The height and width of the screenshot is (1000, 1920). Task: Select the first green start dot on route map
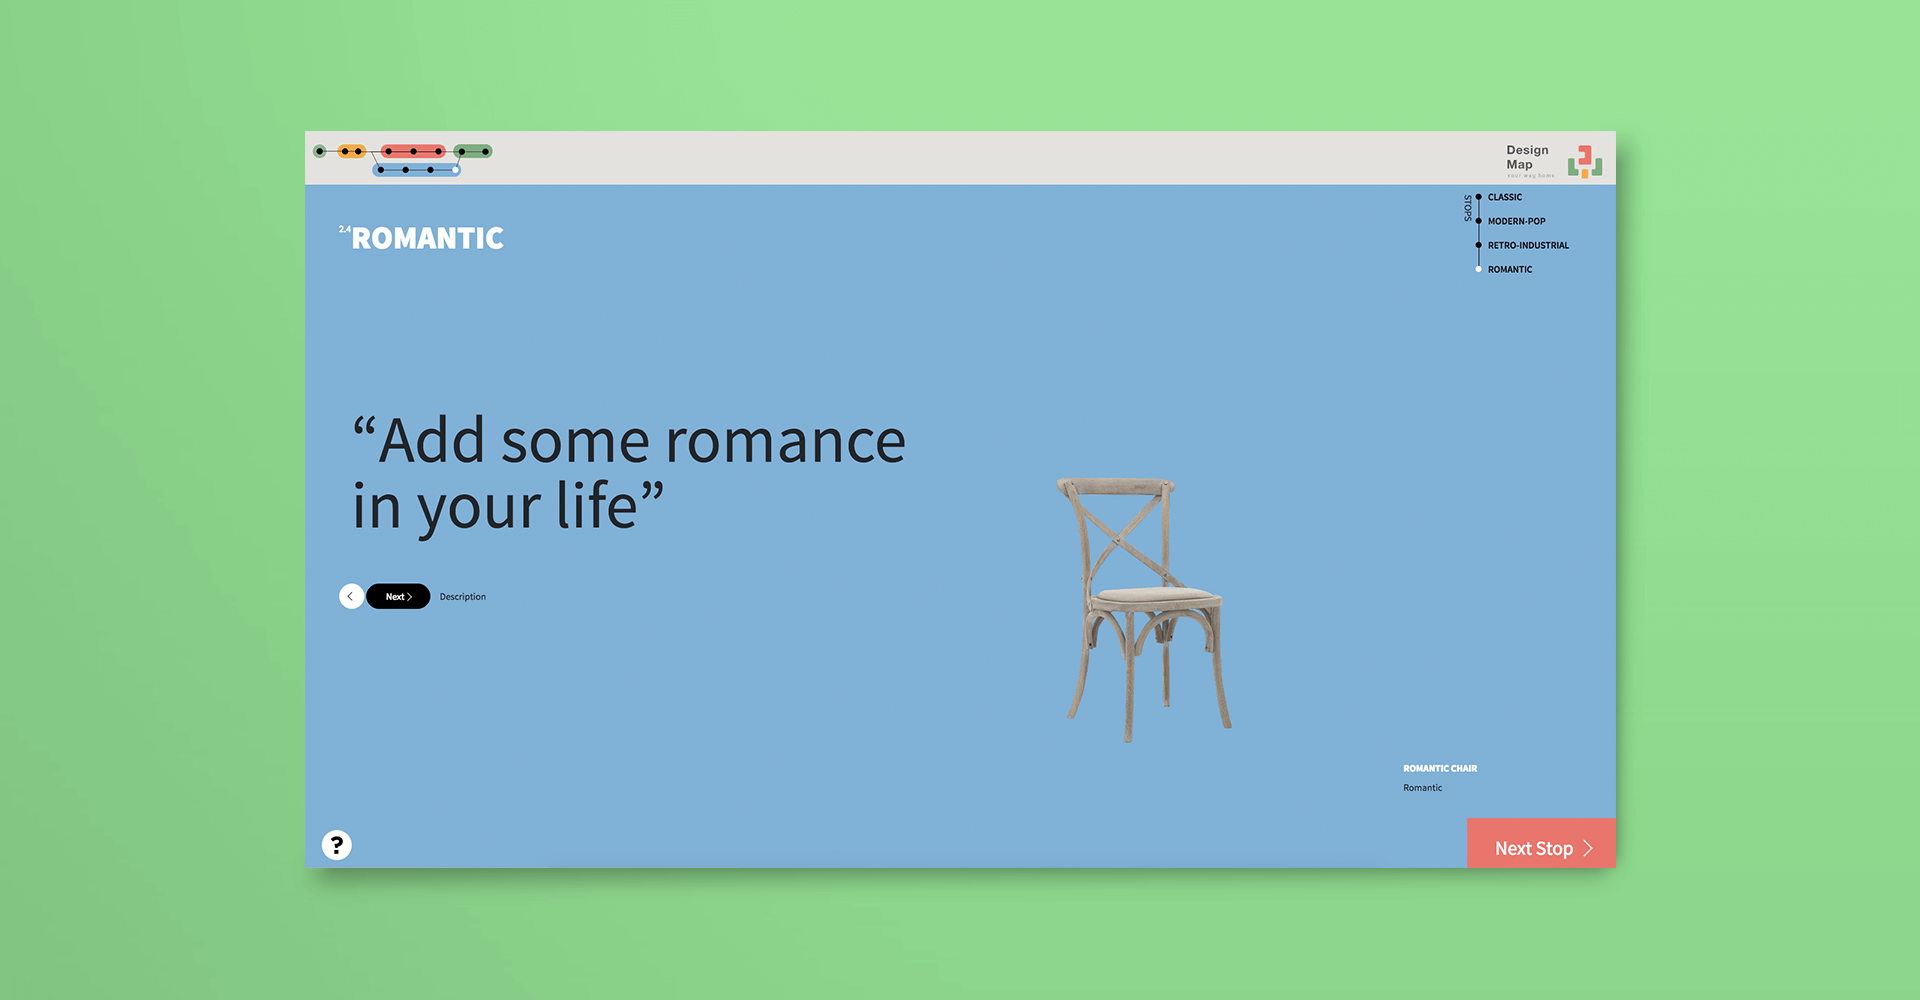[x=320, y=152]
